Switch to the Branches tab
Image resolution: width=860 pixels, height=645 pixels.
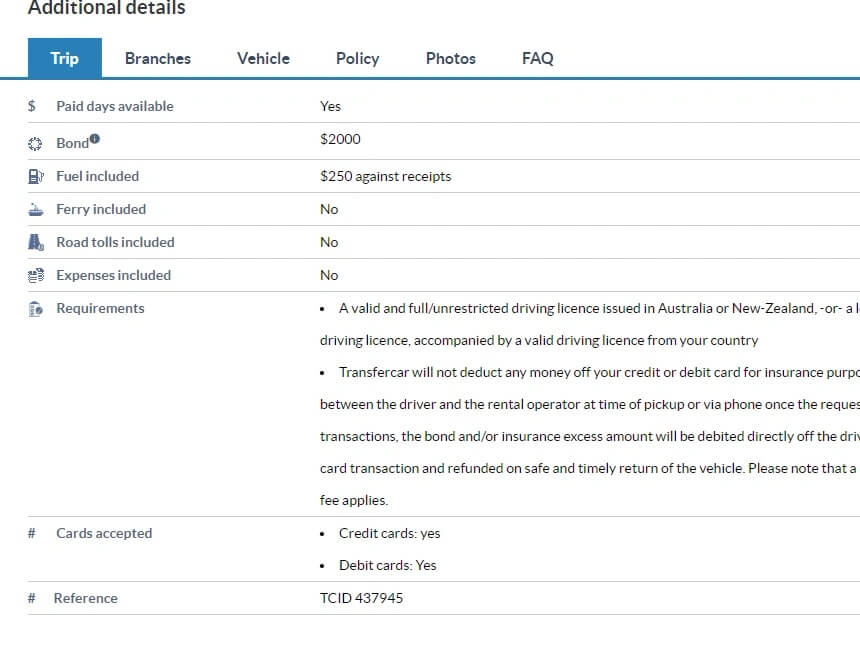pyautogui.click(x=158, y=58)
